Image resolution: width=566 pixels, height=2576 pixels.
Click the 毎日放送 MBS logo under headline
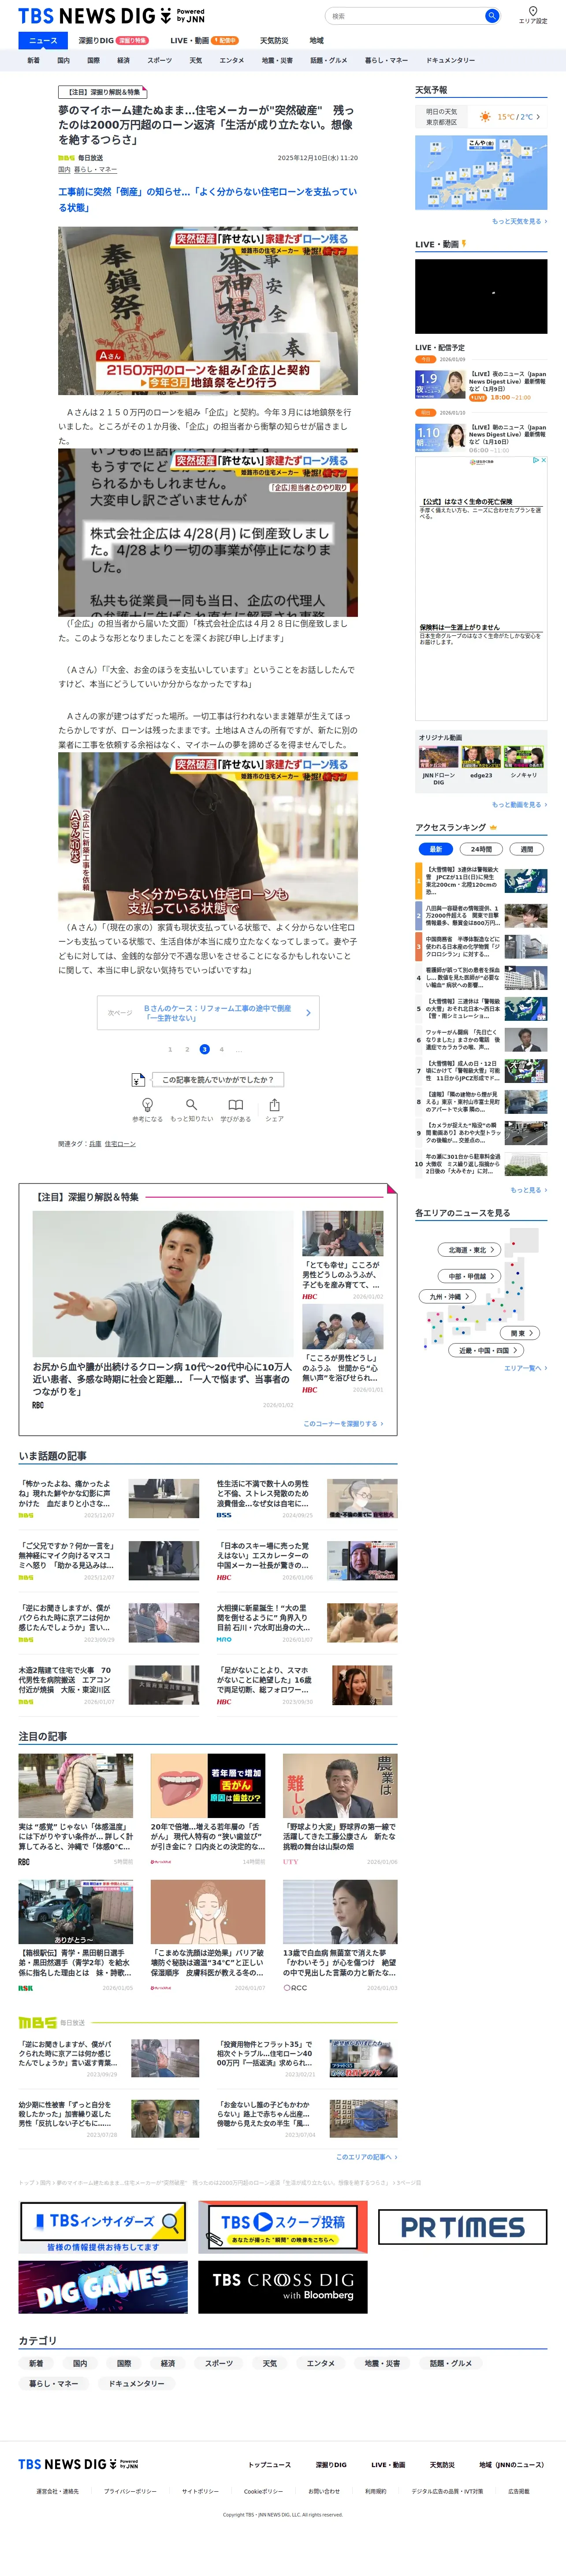66,158
